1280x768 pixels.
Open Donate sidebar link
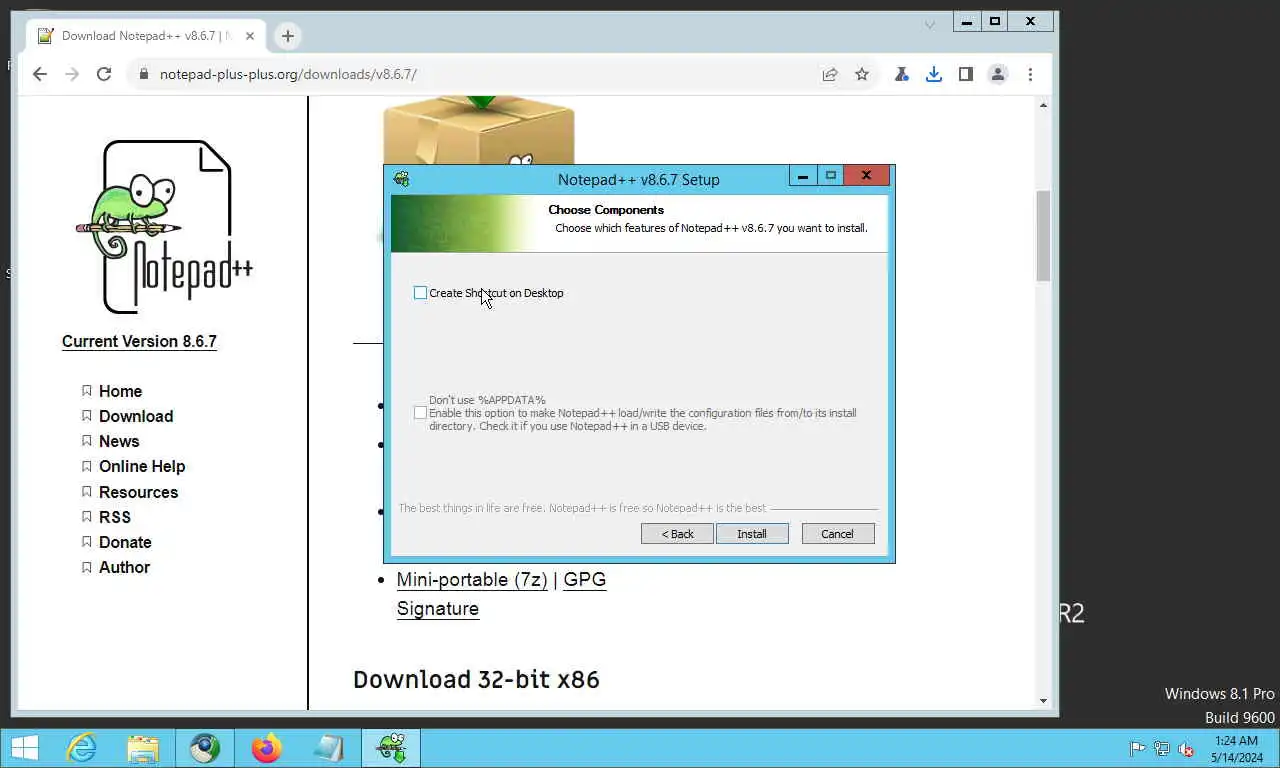point(125,542)
